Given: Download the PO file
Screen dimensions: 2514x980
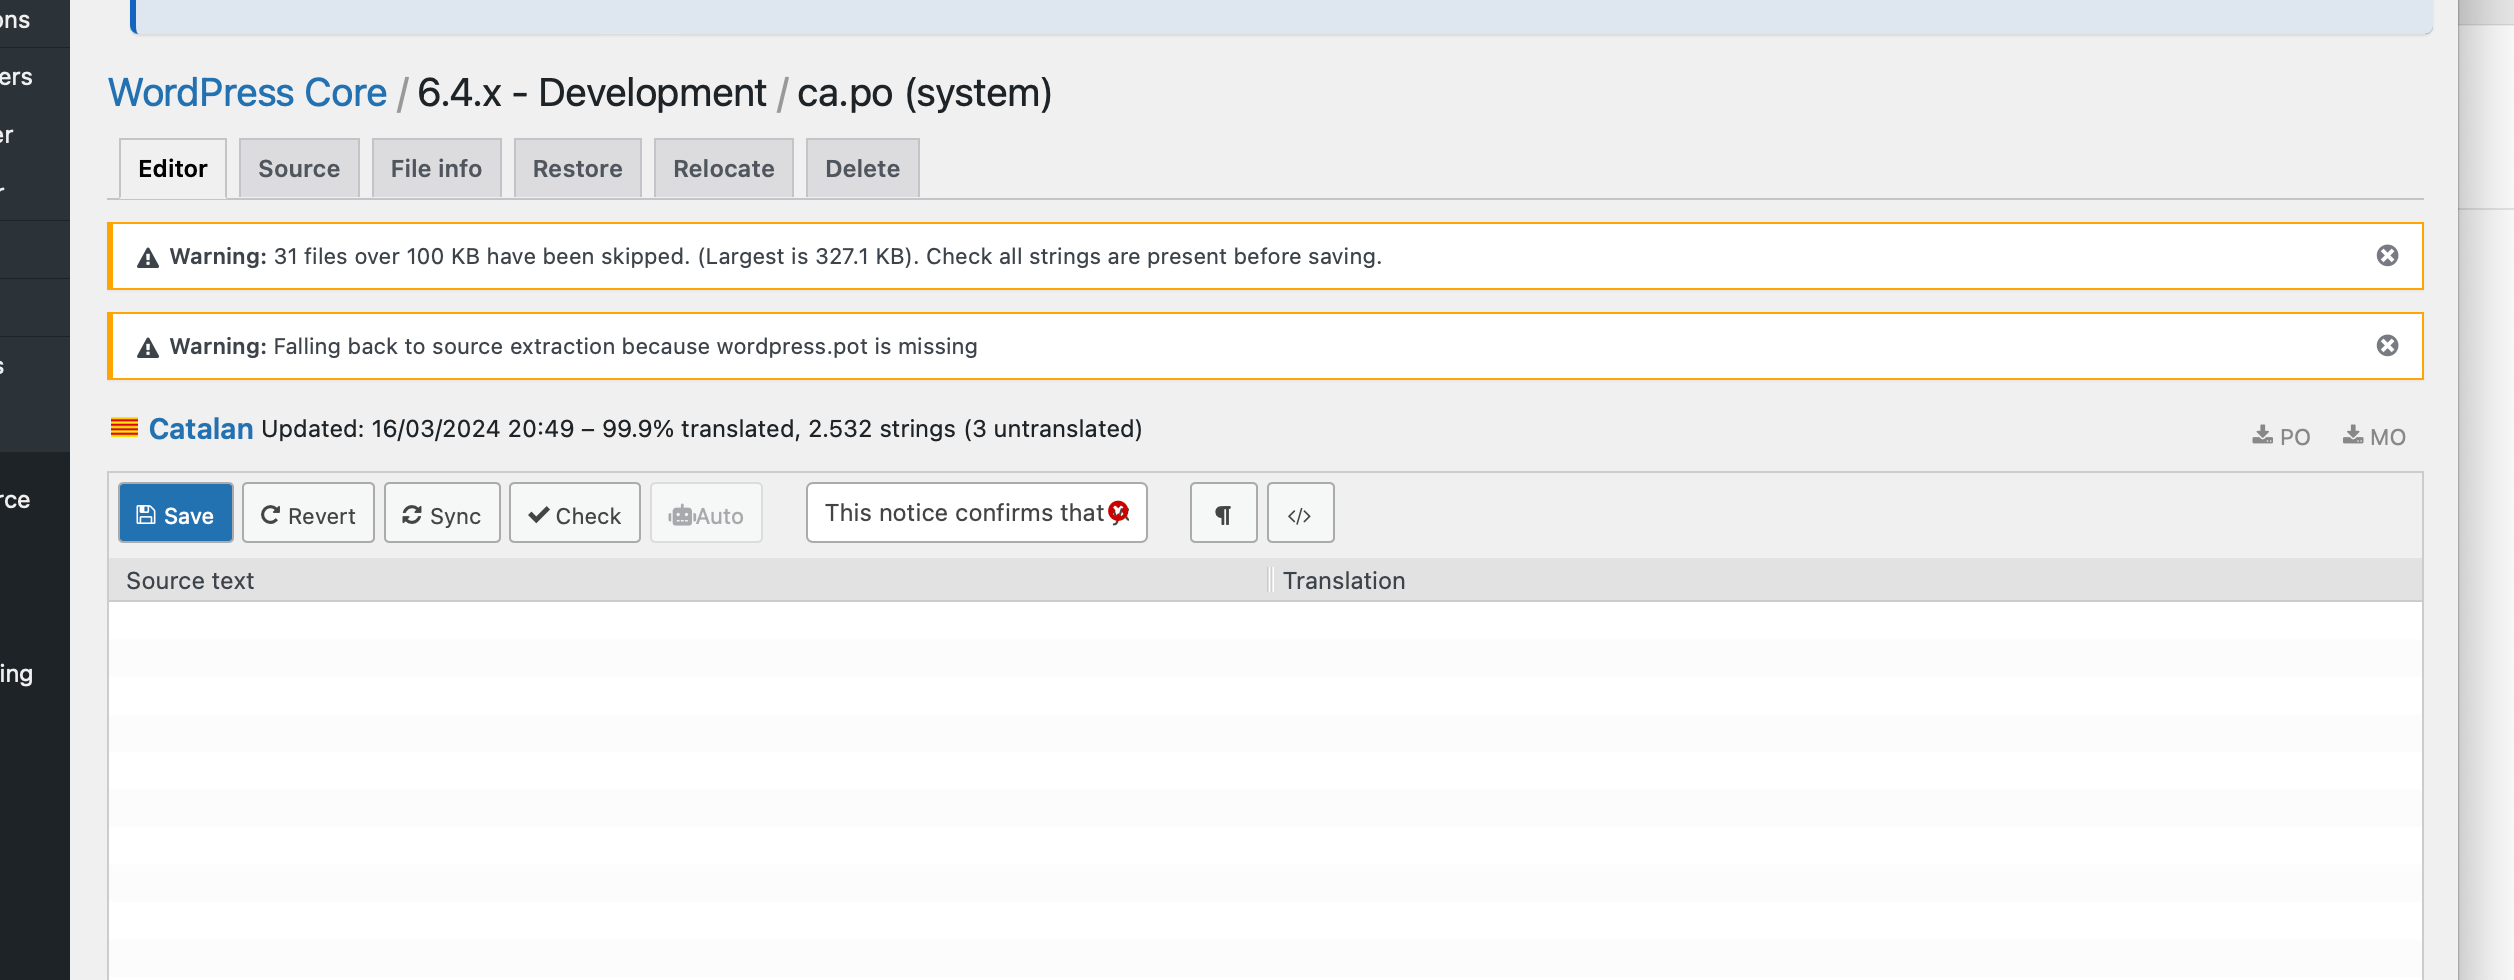Looking at the screenshot, I should click(2281, 436).
